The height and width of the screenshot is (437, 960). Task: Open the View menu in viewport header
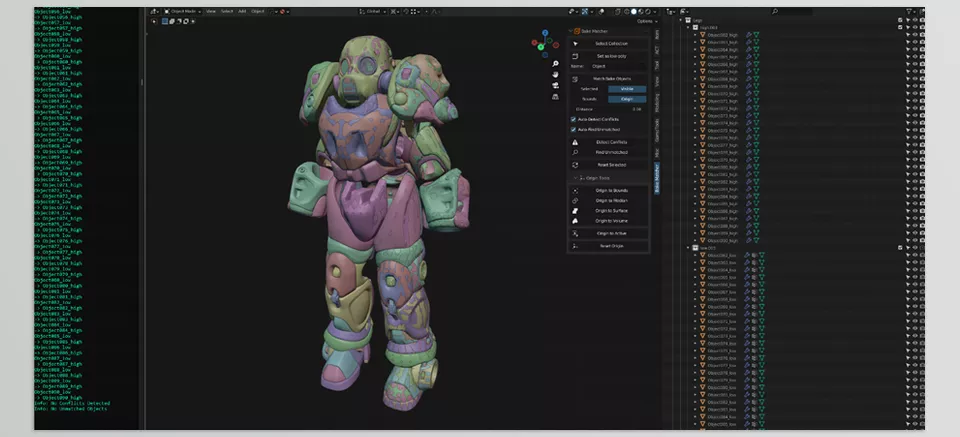tap(211, 11)
